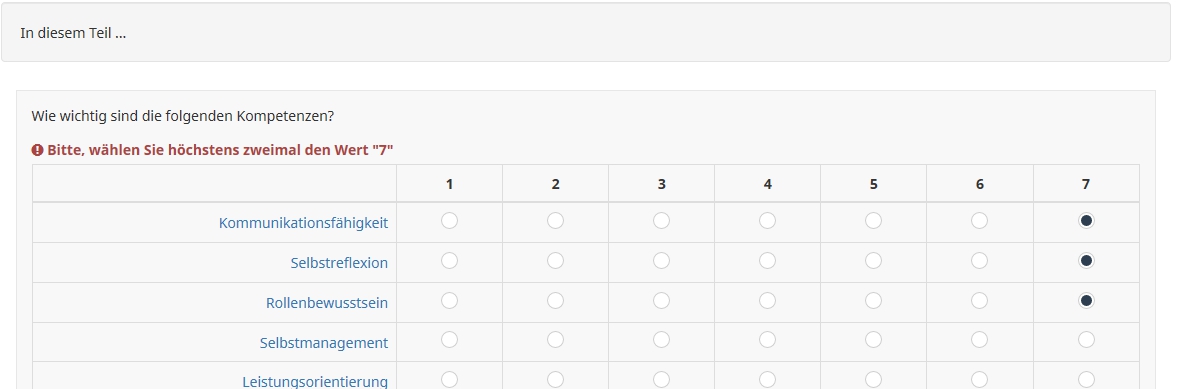Select rating 3 for Rollenbewusstsein
The width and height of the screenshot is (1195, 389).
[x=662, y=301]
